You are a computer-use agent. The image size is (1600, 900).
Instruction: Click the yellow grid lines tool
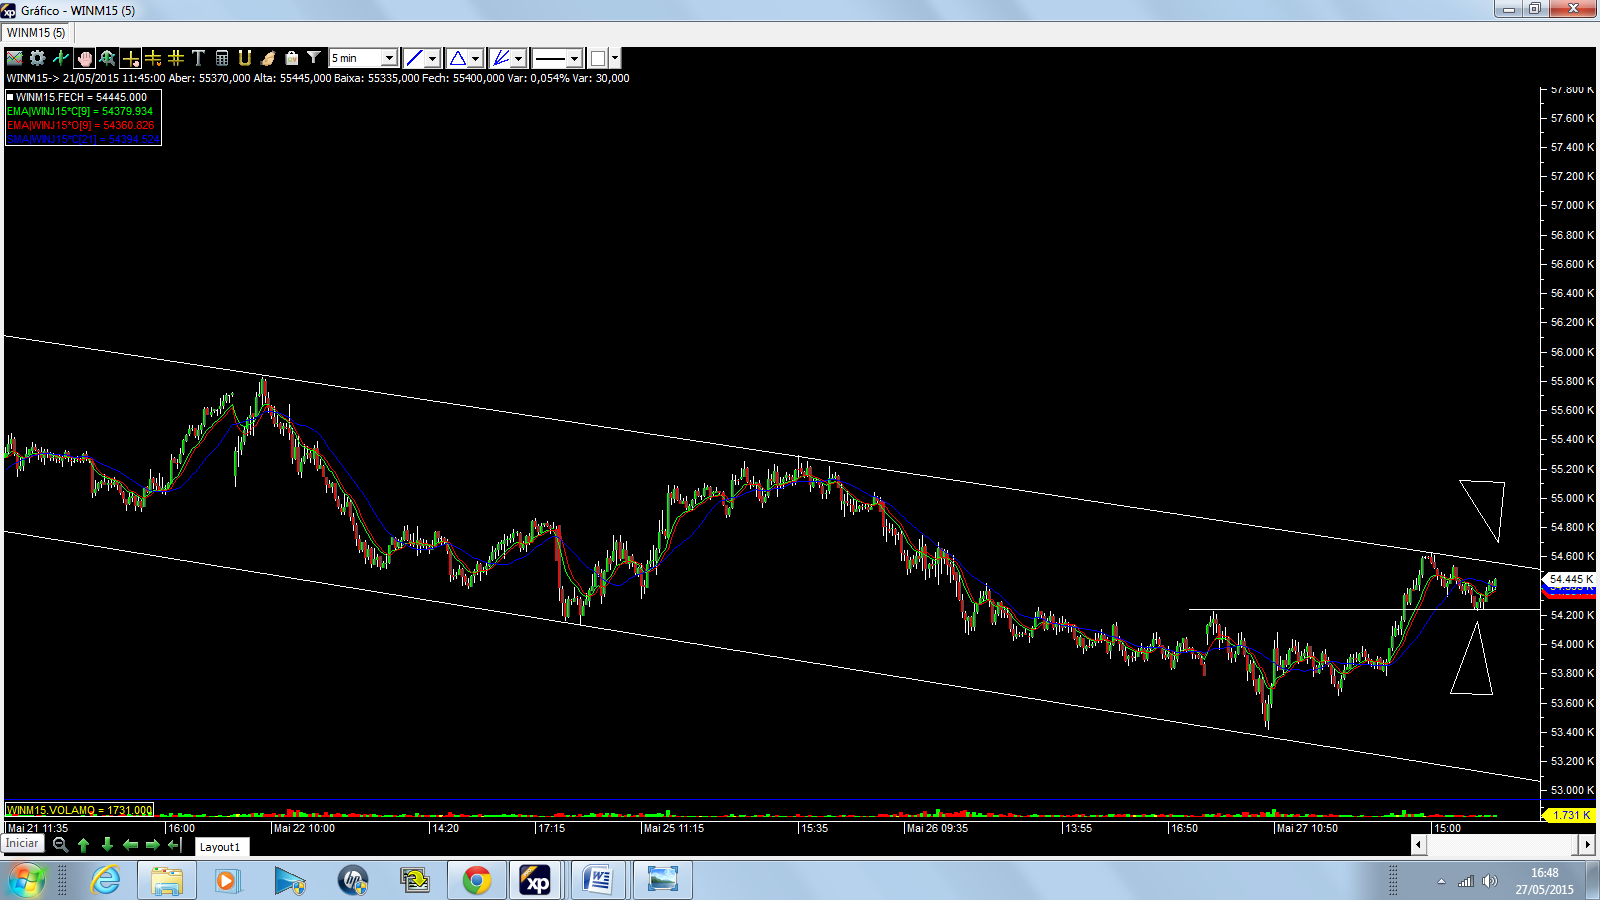pos(176,58)
